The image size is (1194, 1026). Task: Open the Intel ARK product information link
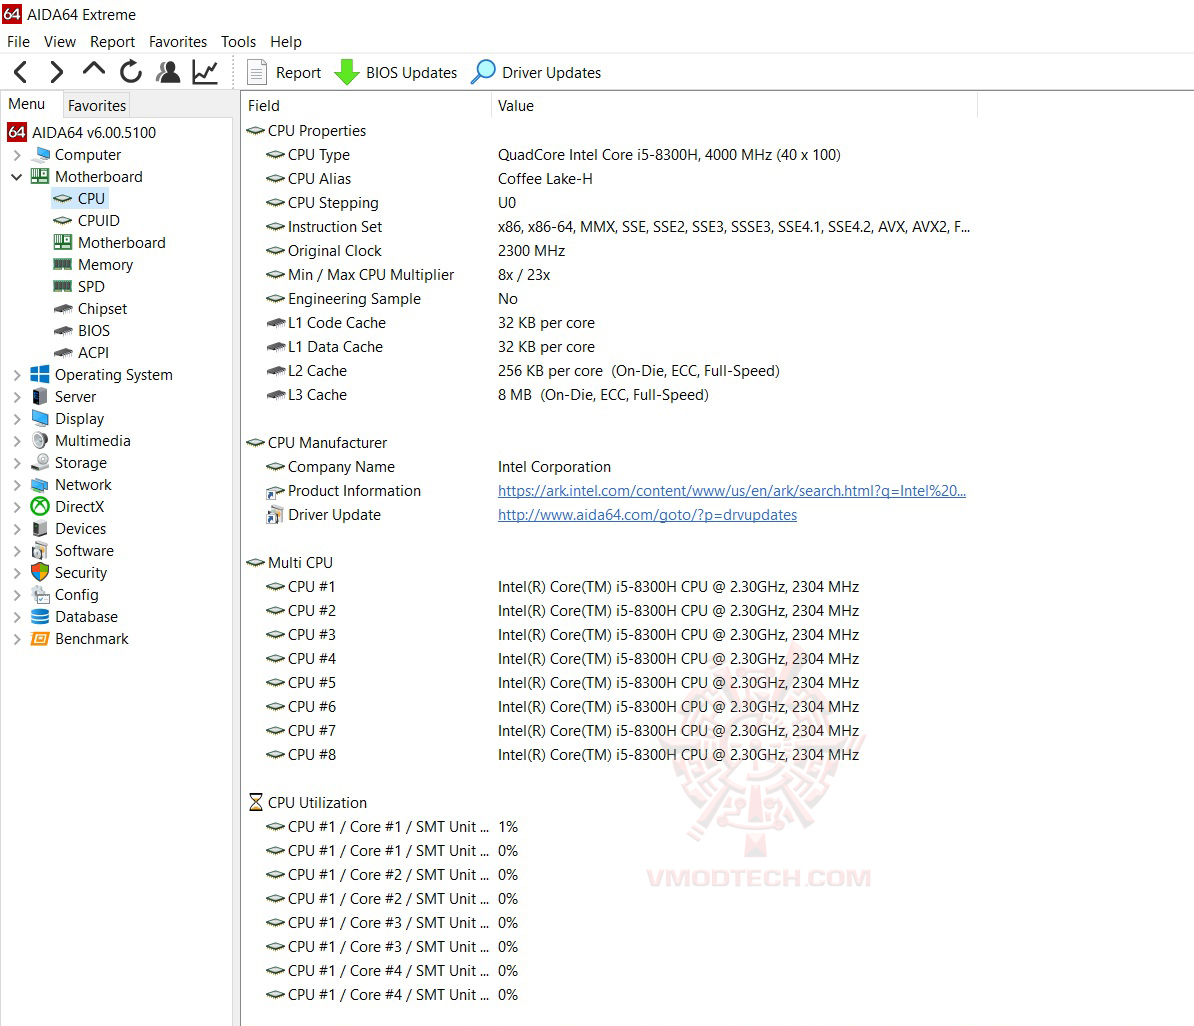(732, 491)
